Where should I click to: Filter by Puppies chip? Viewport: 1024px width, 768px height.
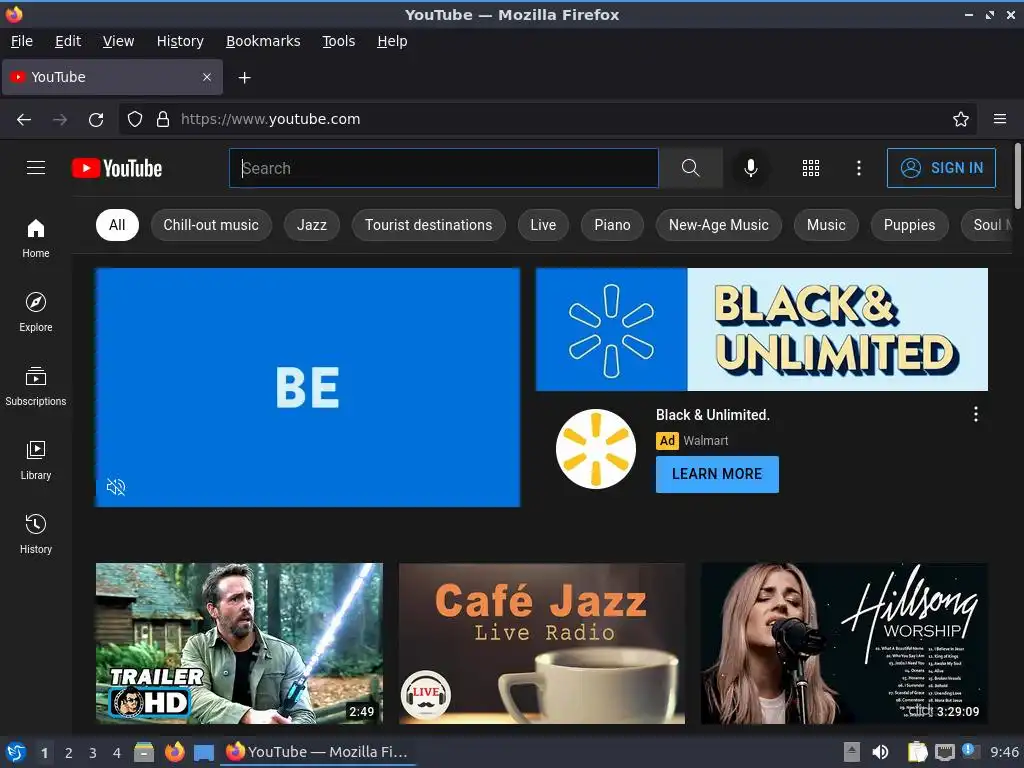[909, 225]
